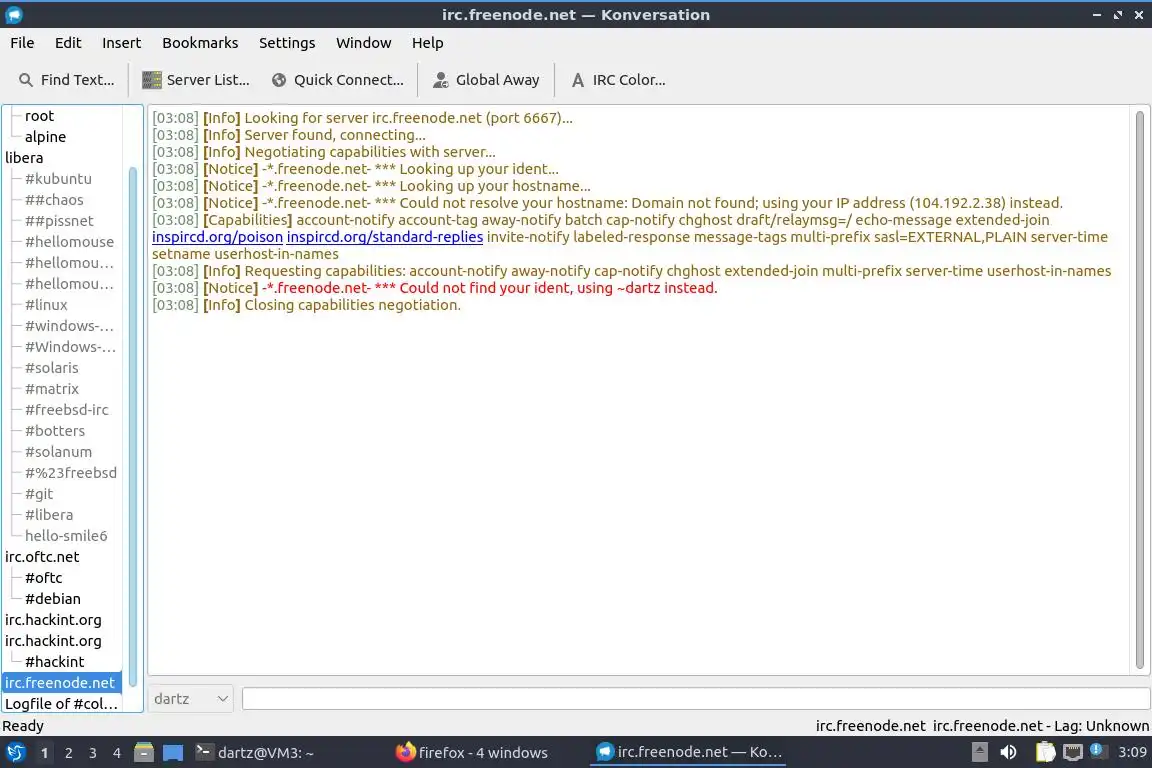The width and height of the screenshot is (1152, 768).
Task: Open the clipboard tray icon
Action: (1045, 752)
